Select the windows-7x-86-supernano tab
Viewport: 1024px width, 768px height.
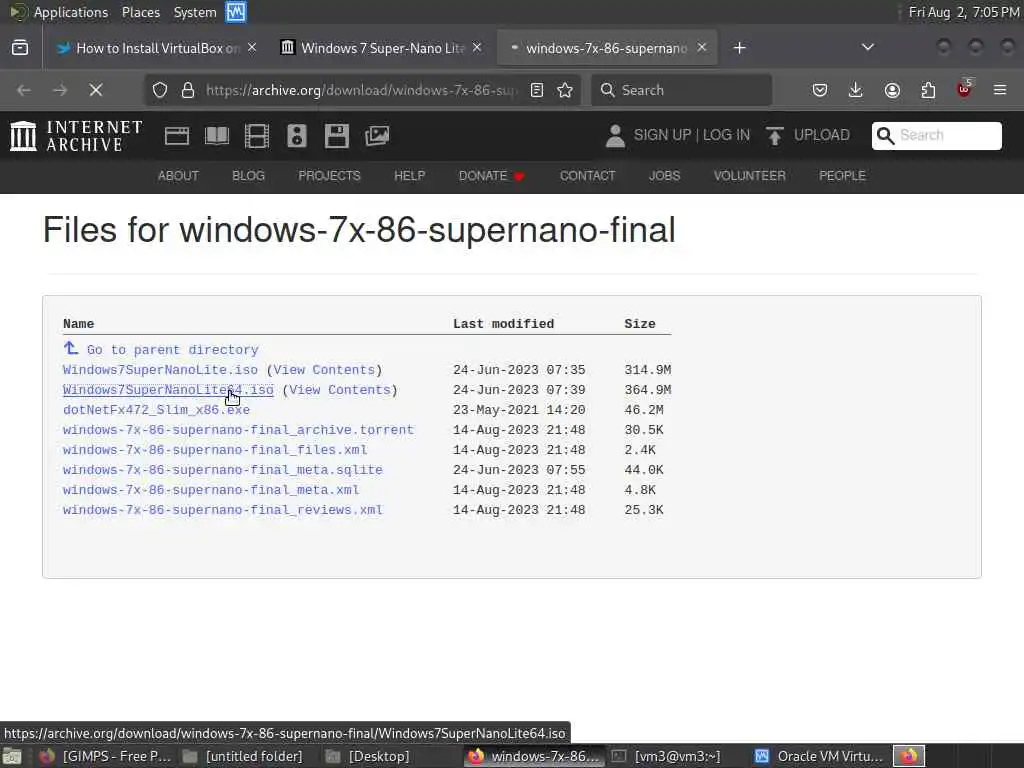[x=607, y=48]
